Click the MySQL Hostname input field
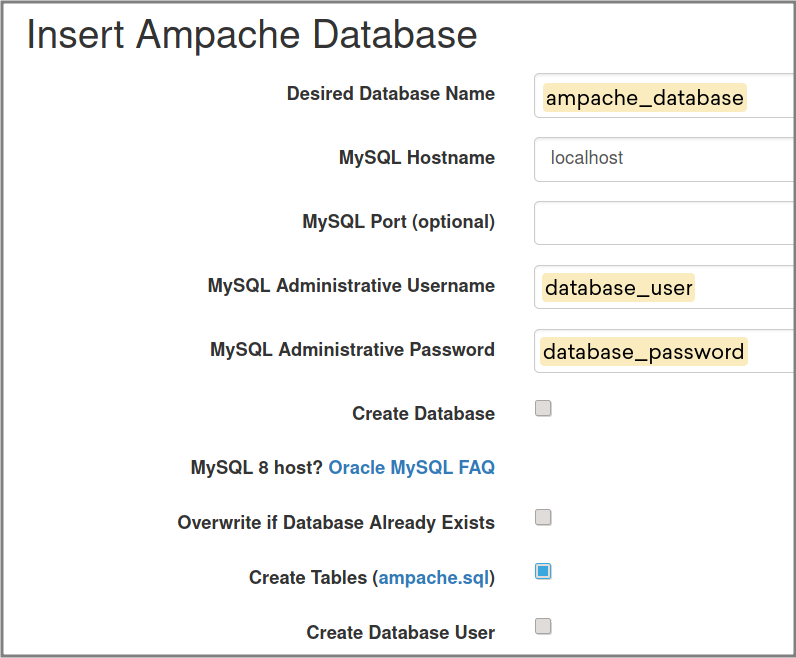 point(664,159)
